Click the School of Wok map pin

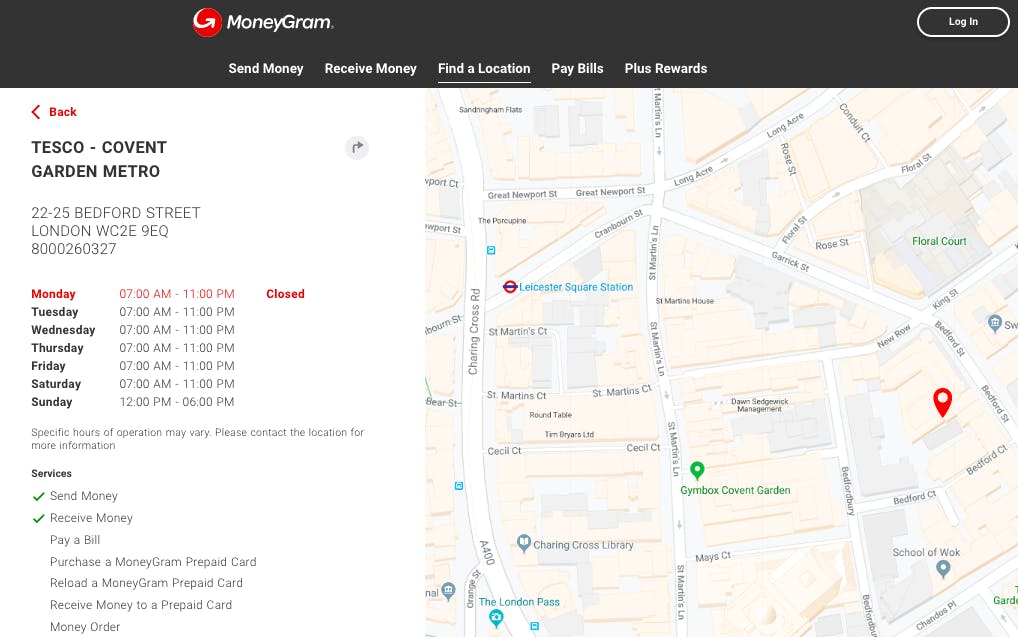942,568
